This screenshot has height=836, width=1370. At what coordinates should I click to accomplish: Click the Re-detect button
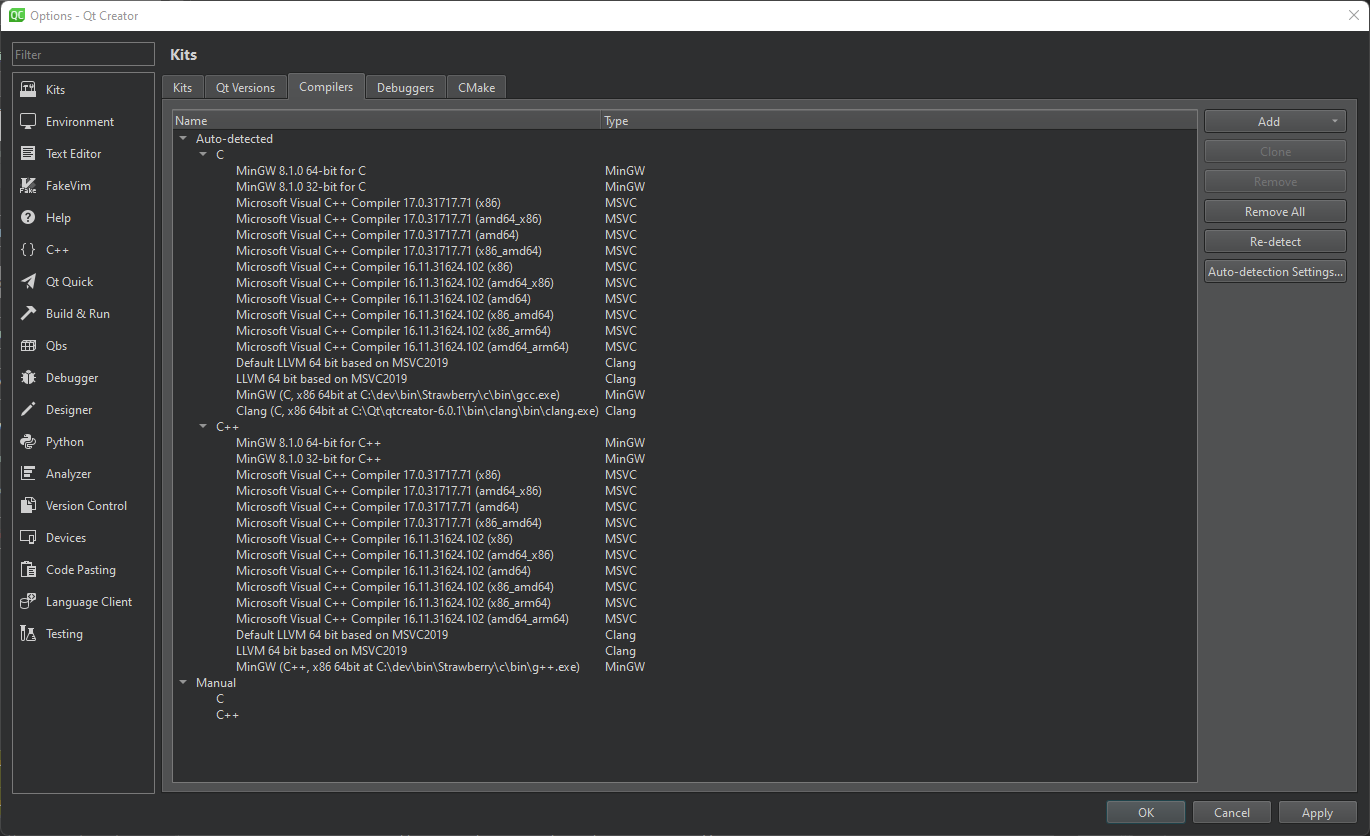coord(1275,242)
